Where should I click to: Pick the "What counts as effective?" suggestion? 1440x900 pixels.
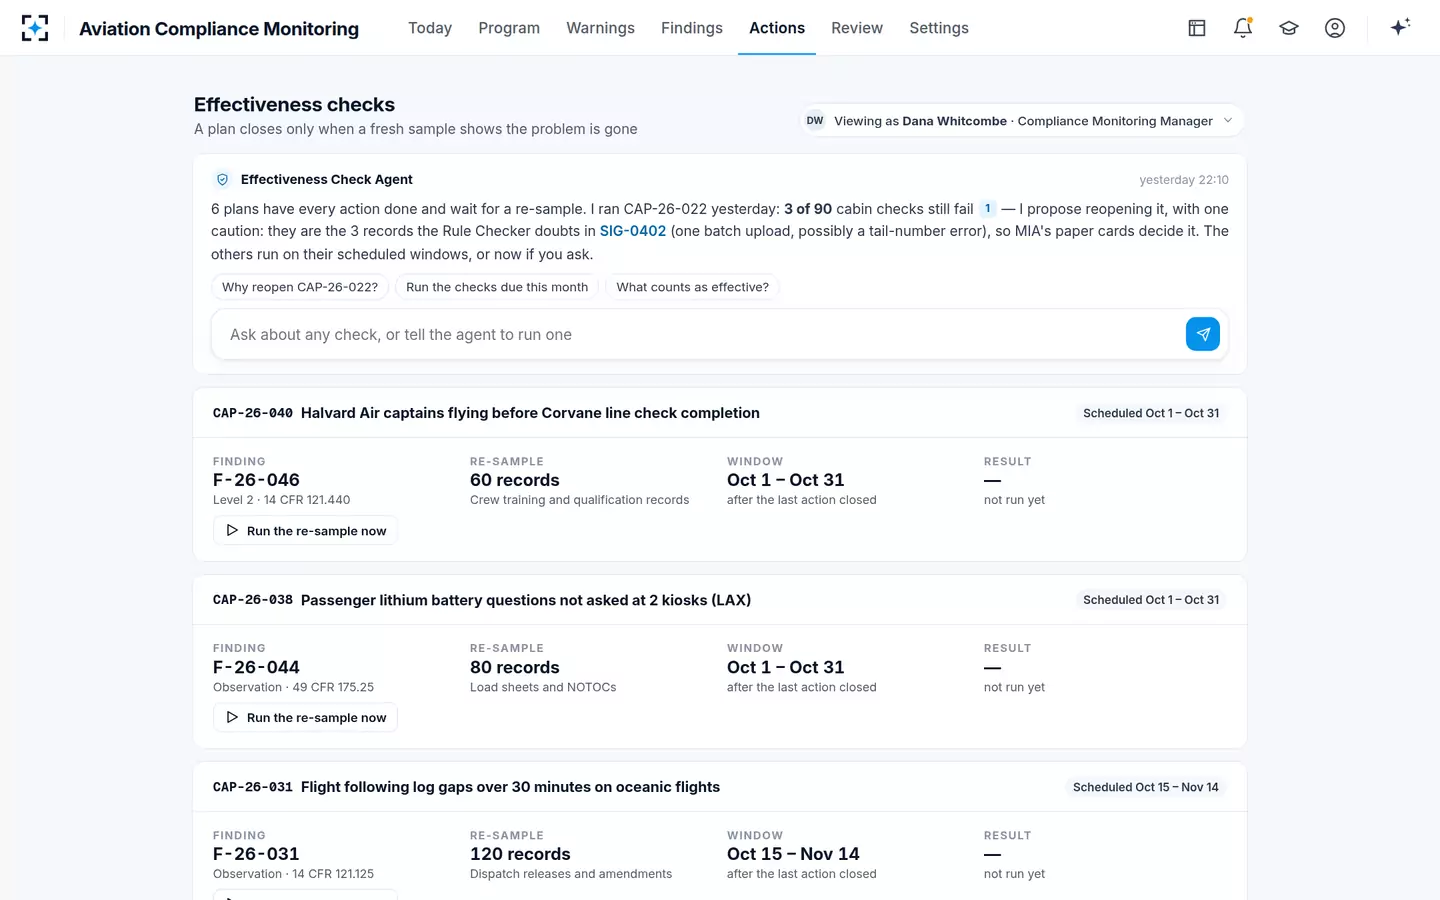tap(693, 287)
